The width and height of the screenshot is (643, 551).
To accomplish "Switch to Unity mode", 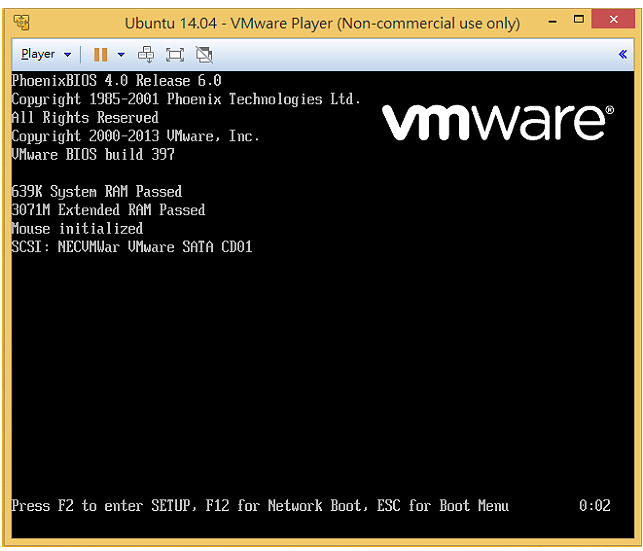I will (x=204, y=55).
